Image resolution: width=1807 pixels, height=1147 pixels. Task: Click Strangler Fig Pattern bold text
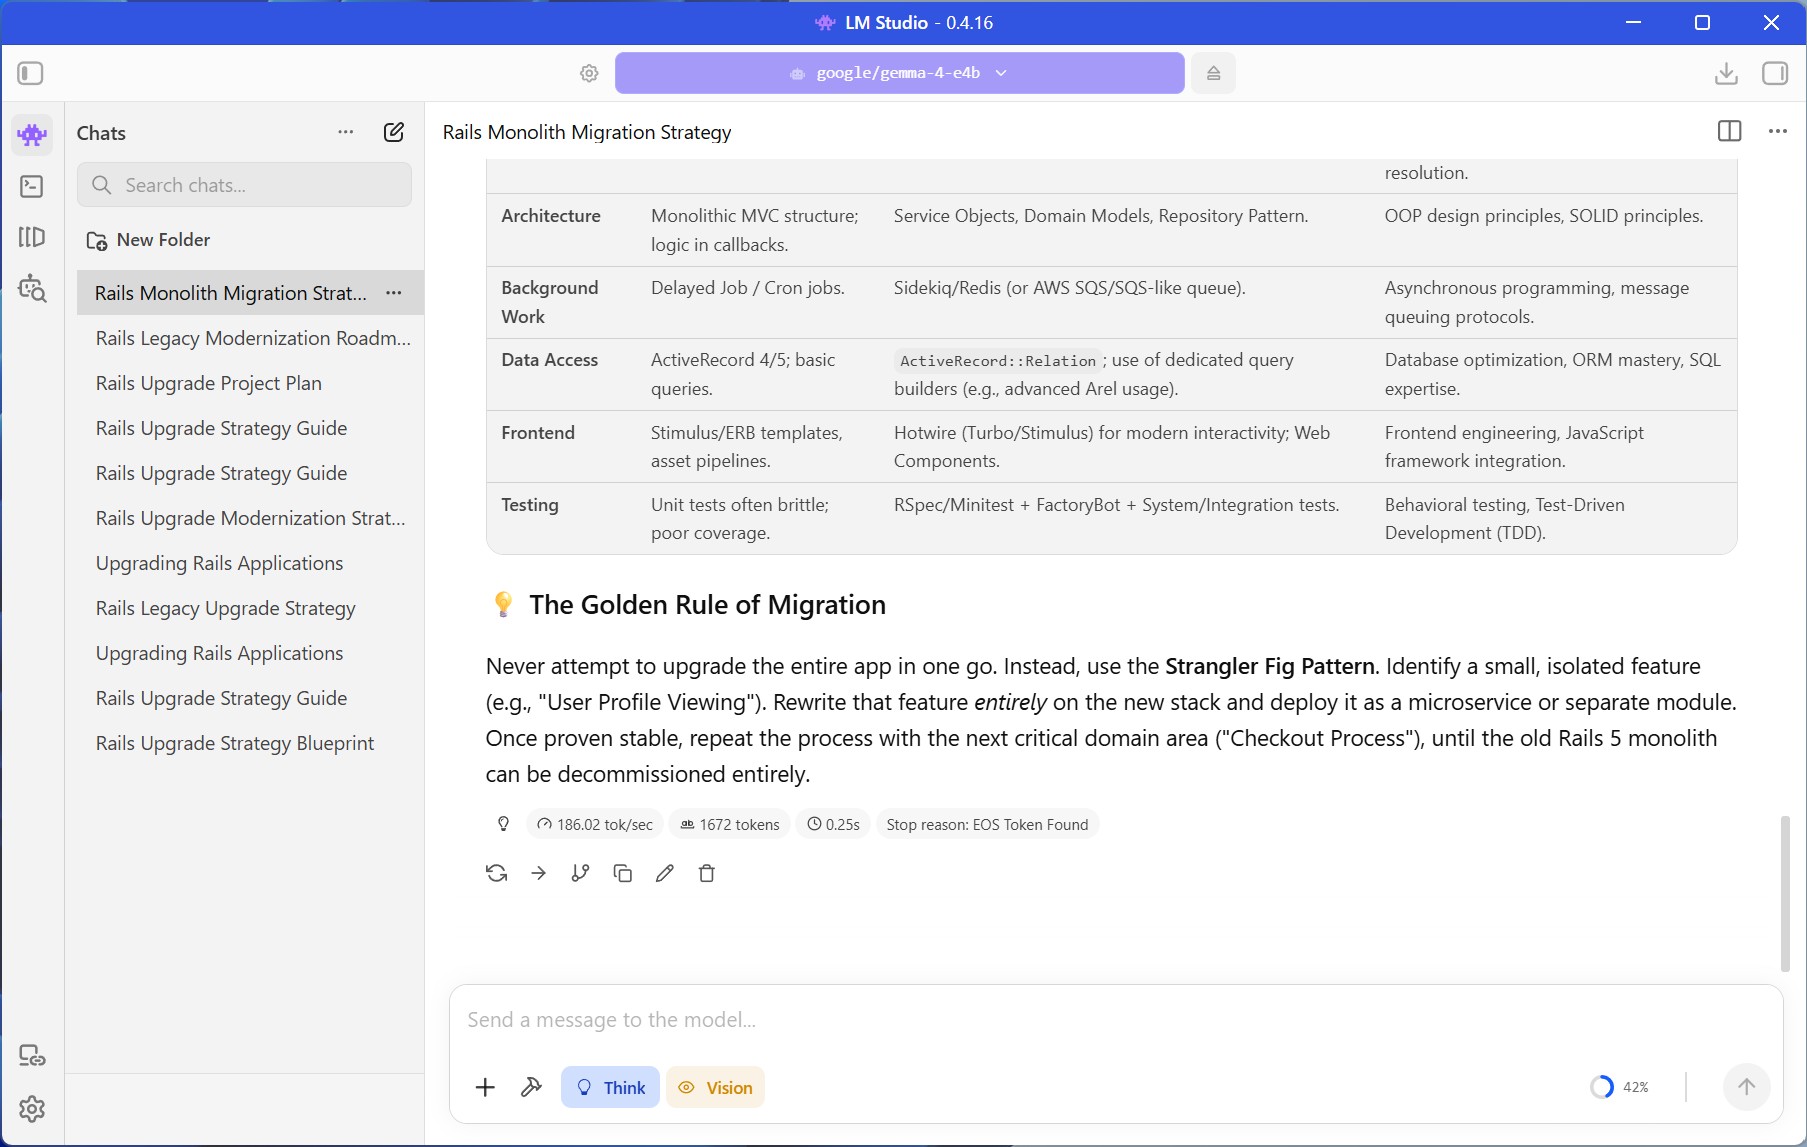click(x=1270, y=666)
